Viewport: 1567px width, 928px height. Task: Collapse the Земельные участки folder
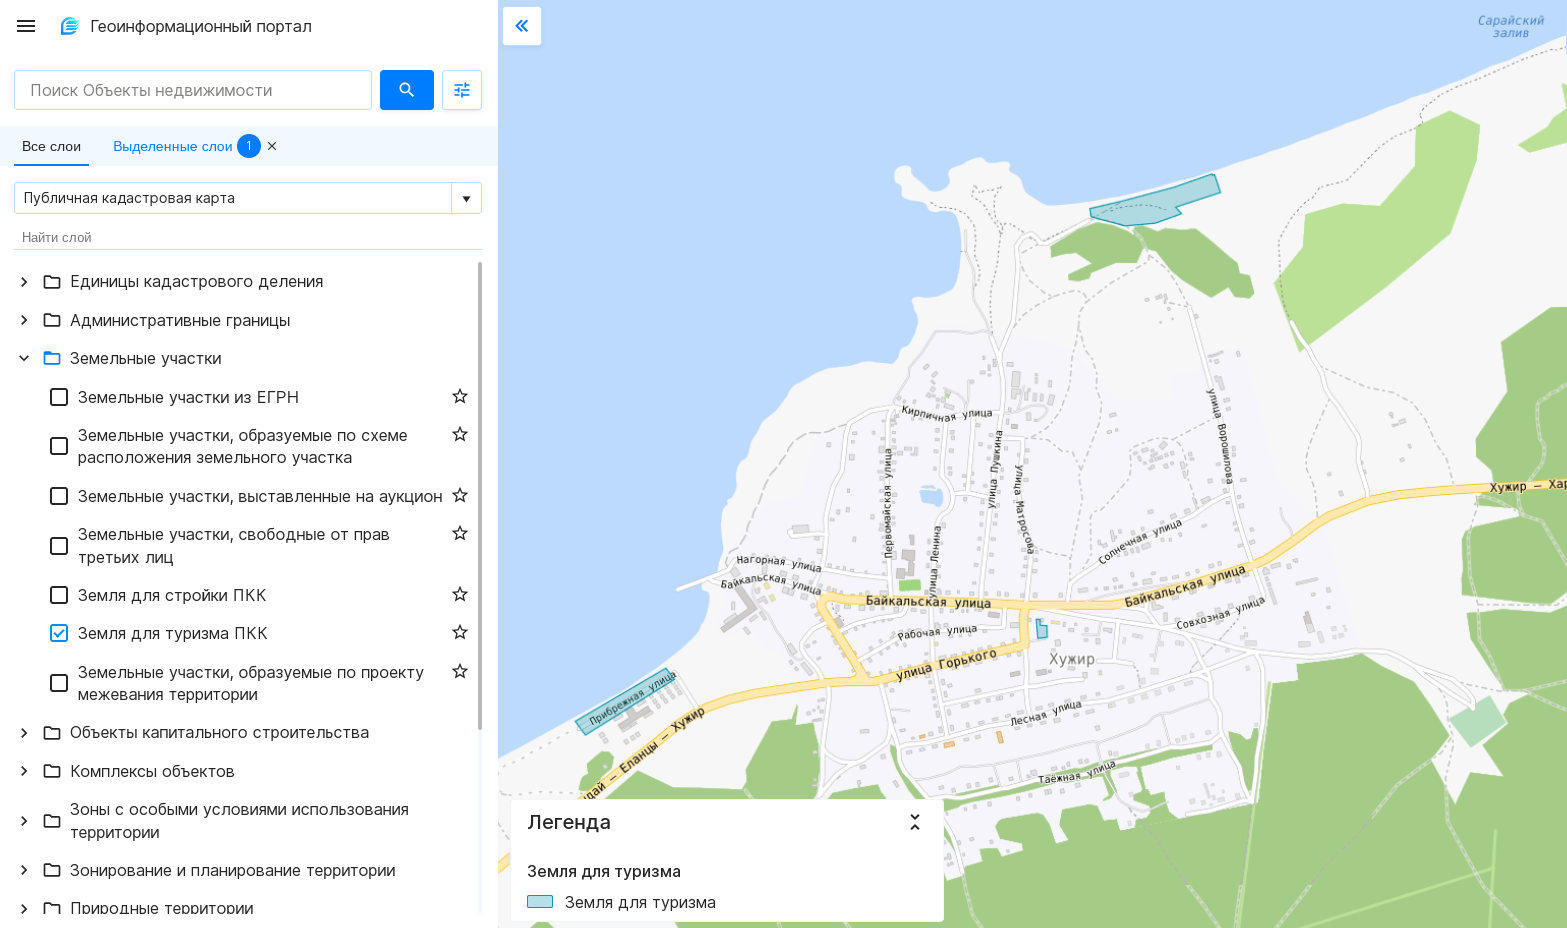tap(24, 358)
